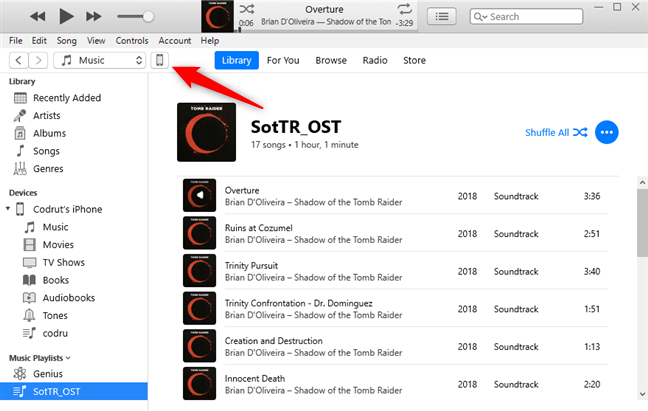
Task: Click the song list scrollbar thumb
Action: 642,223
